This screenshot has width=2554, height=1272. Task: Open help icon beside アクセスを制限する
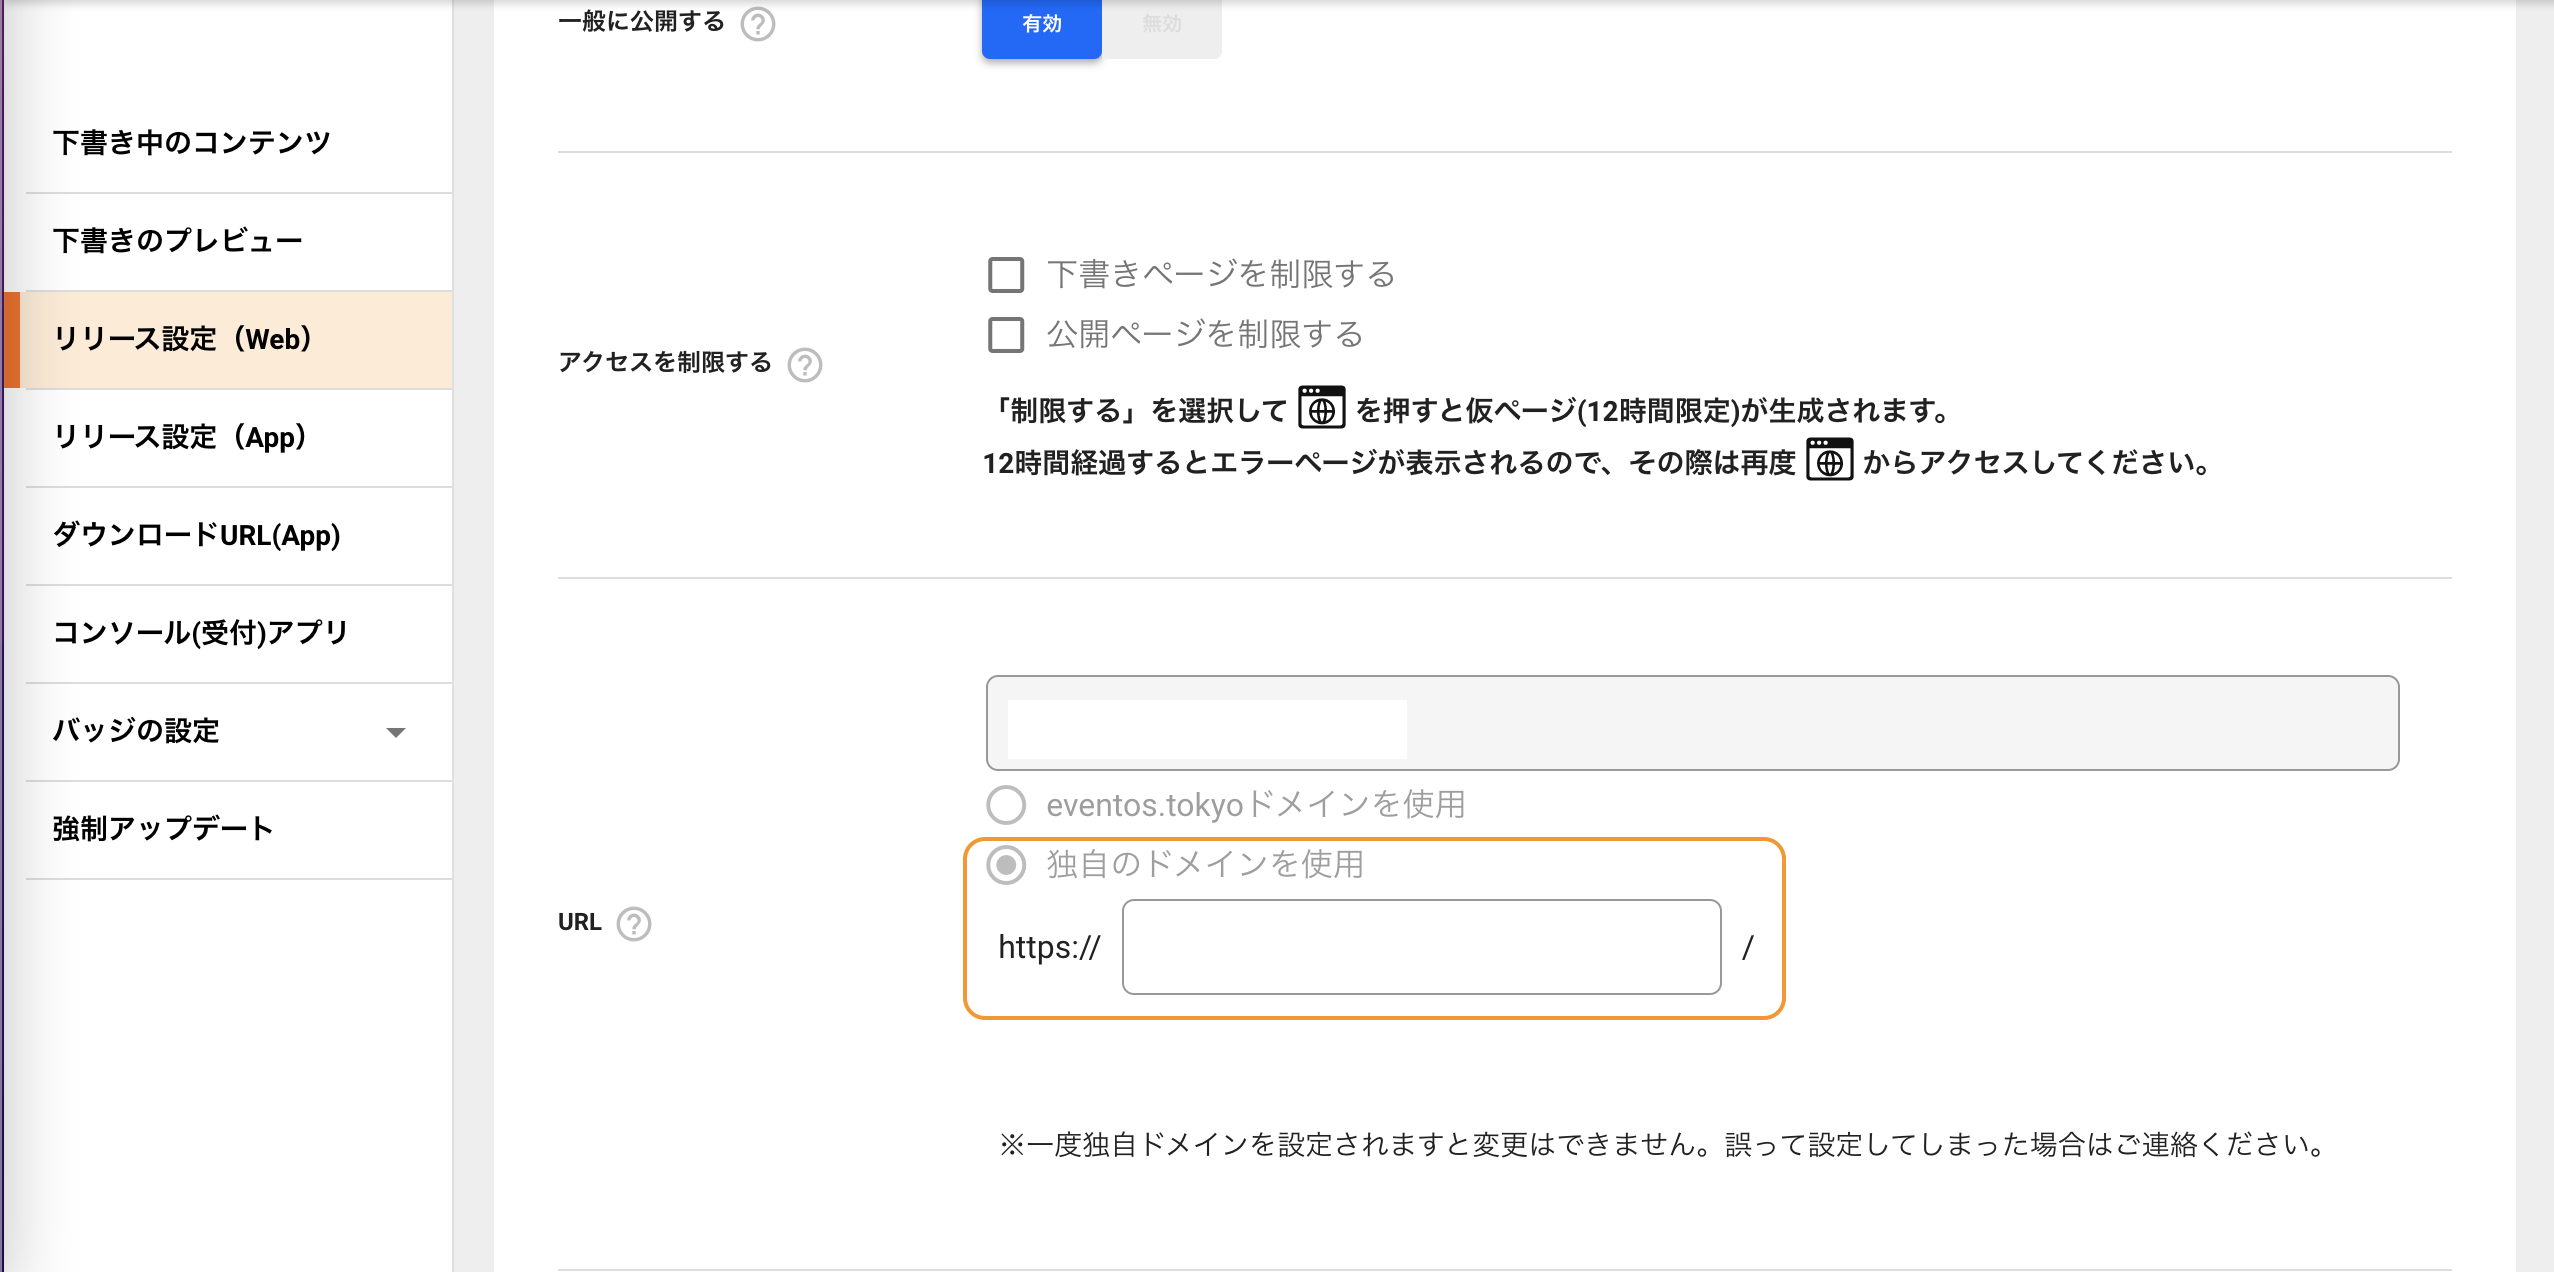(x=805, y=365)
